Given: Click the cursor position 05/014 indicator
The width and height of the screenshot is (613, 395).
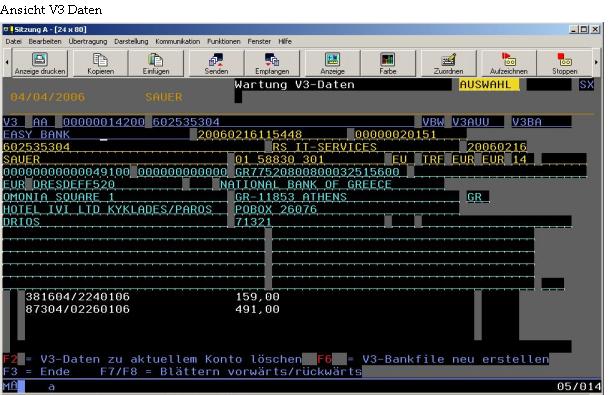Looking at the screenshot, I should 579,387.
